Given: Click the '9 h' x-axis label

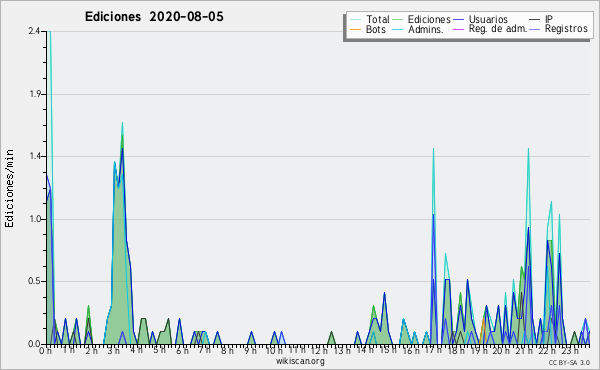Looking at the screenshot, I should [250, 350].
